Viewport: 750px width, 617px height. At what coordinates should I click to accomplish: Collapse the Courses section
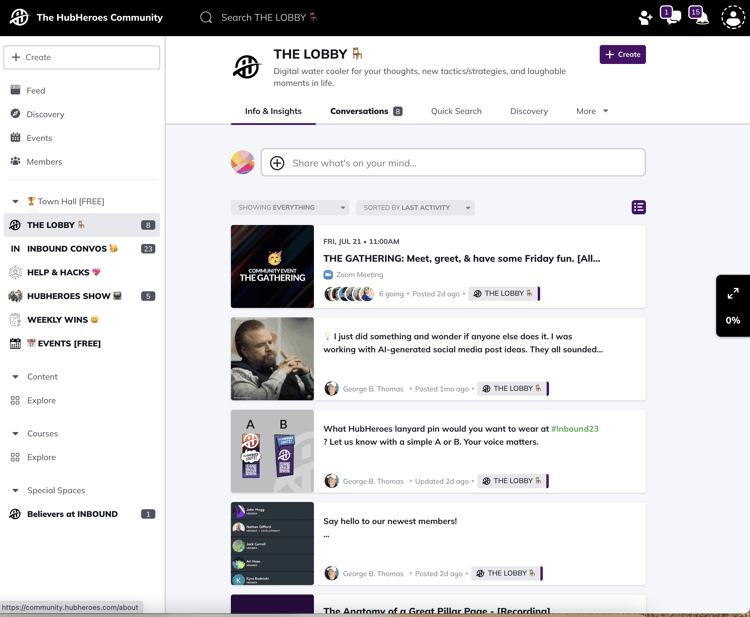click(x=15, y=434)
